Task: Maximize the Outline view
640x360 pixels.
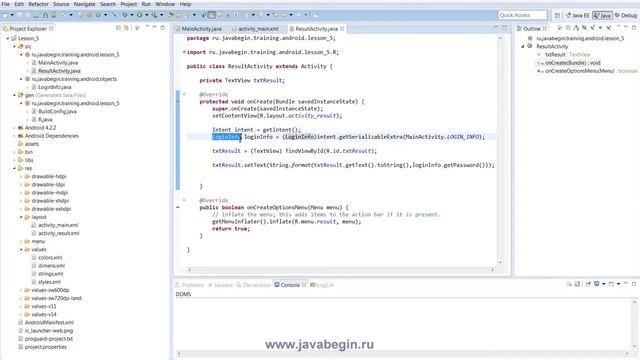Action: coord(634,28)
